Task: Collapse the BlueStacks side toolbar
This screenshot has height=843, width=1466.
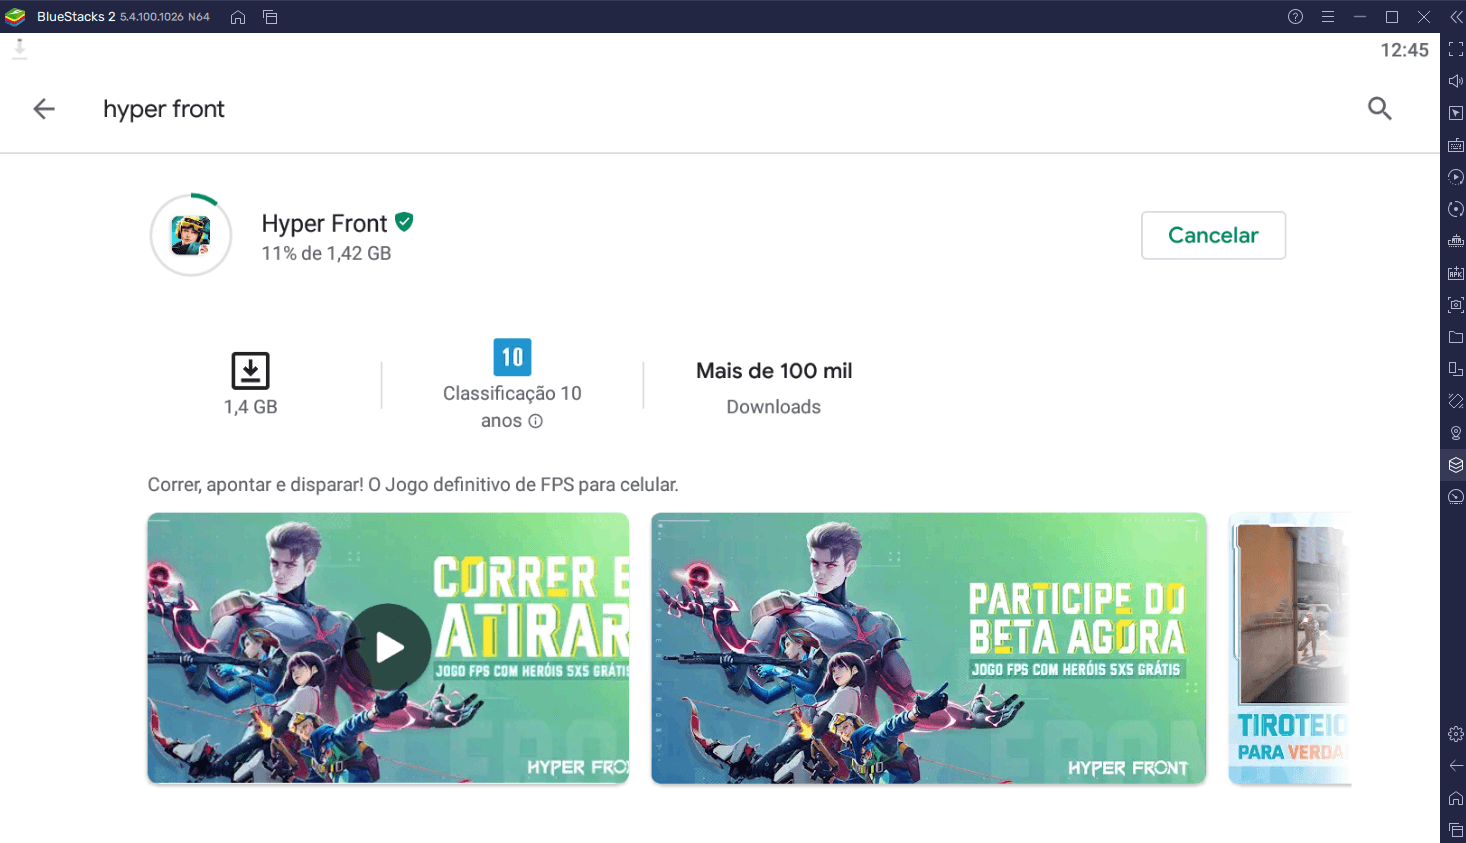Action: (1456, 17)
